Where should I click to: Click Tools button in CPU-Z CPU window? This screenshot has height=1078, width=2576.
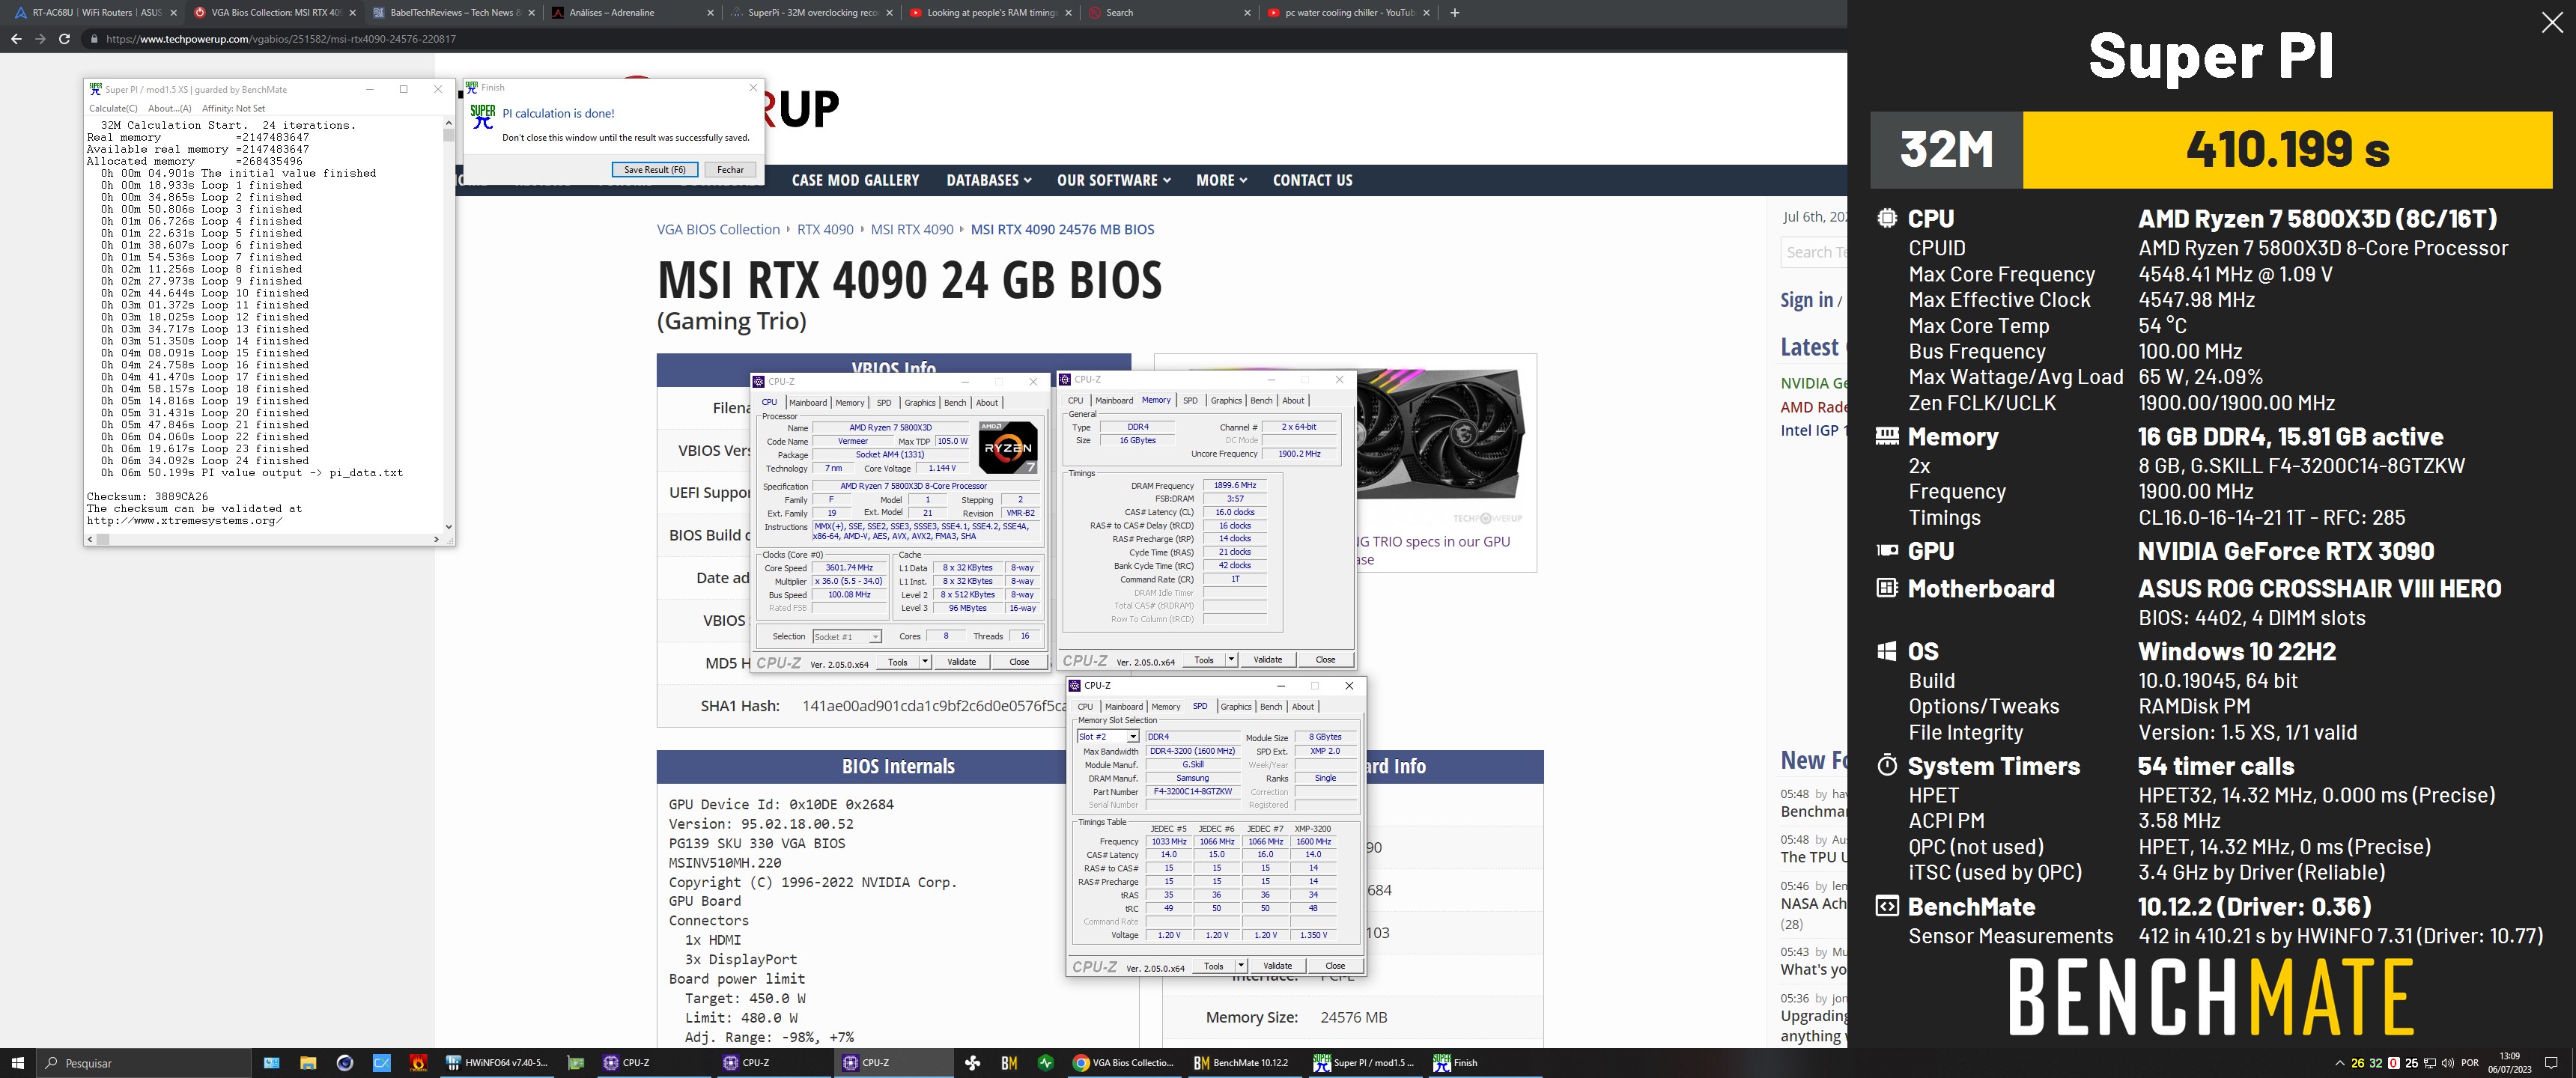(897, 662)
